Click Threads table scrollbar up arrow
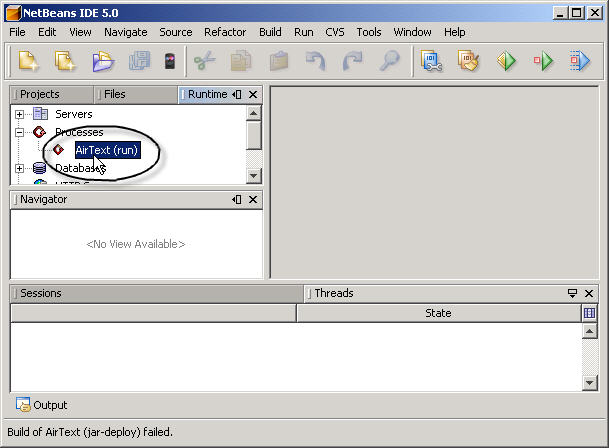 coord(589,331)
